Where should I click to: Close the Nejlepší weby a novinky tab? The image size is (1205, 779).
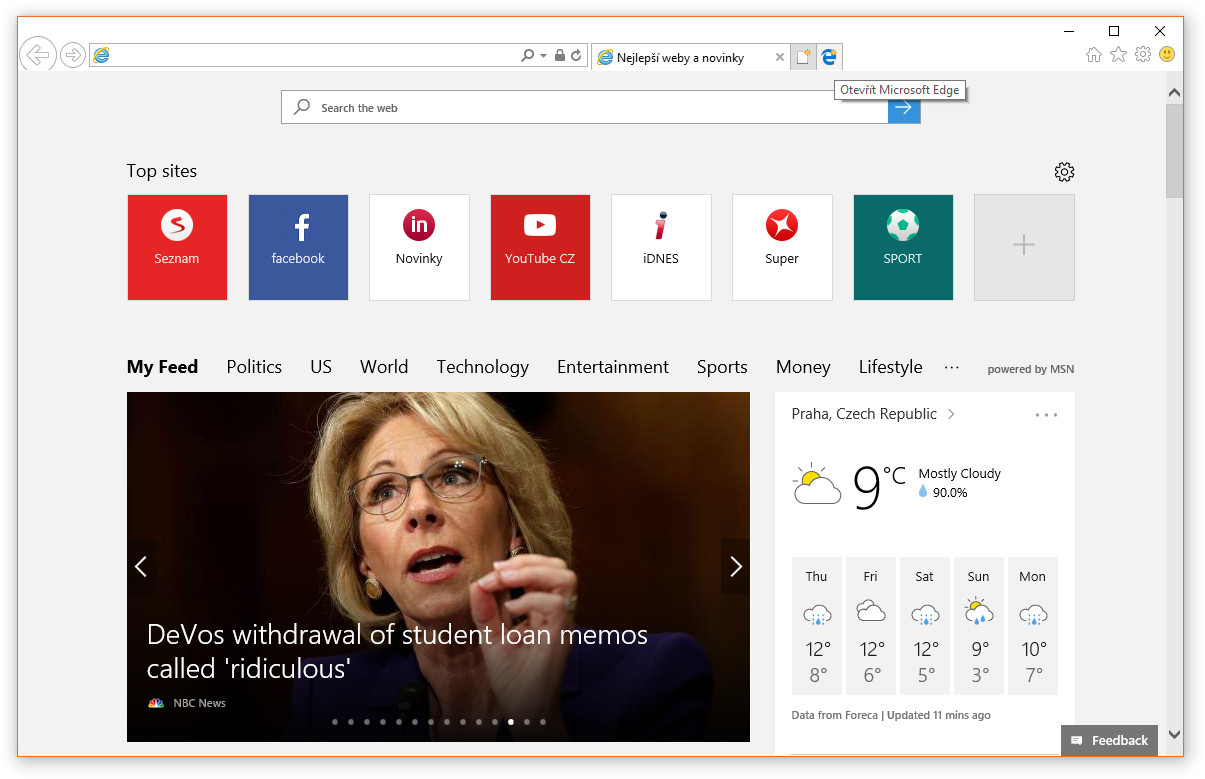point(780,57)
